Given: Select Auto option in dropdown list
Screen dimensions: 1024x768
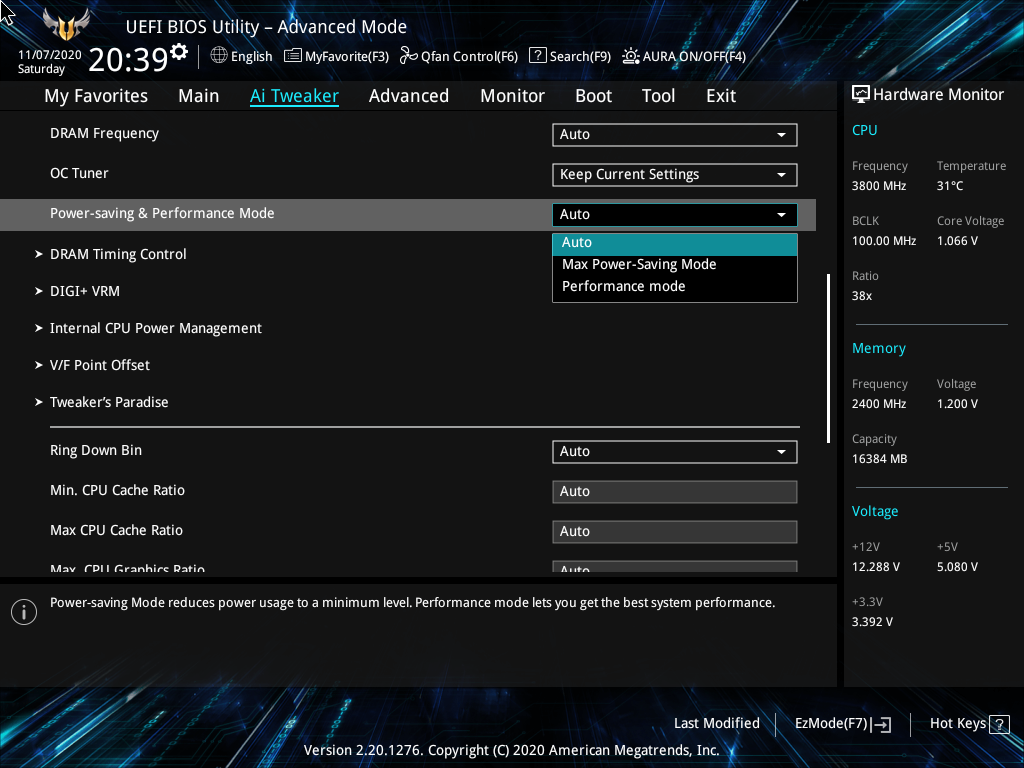Looking at the screenshot, I should tap(675, 243).
